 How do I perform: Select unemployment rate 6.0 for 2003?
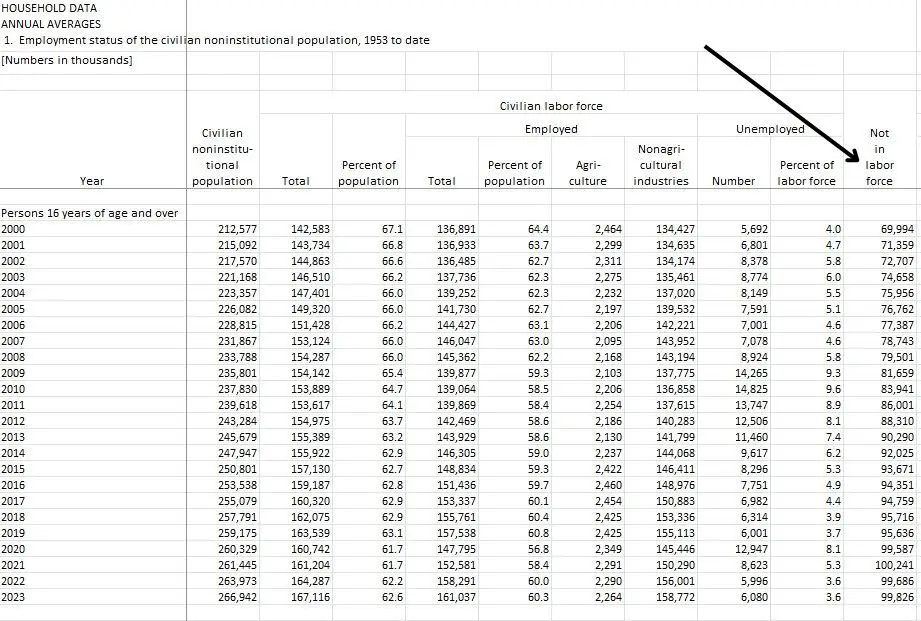[833, 277]
